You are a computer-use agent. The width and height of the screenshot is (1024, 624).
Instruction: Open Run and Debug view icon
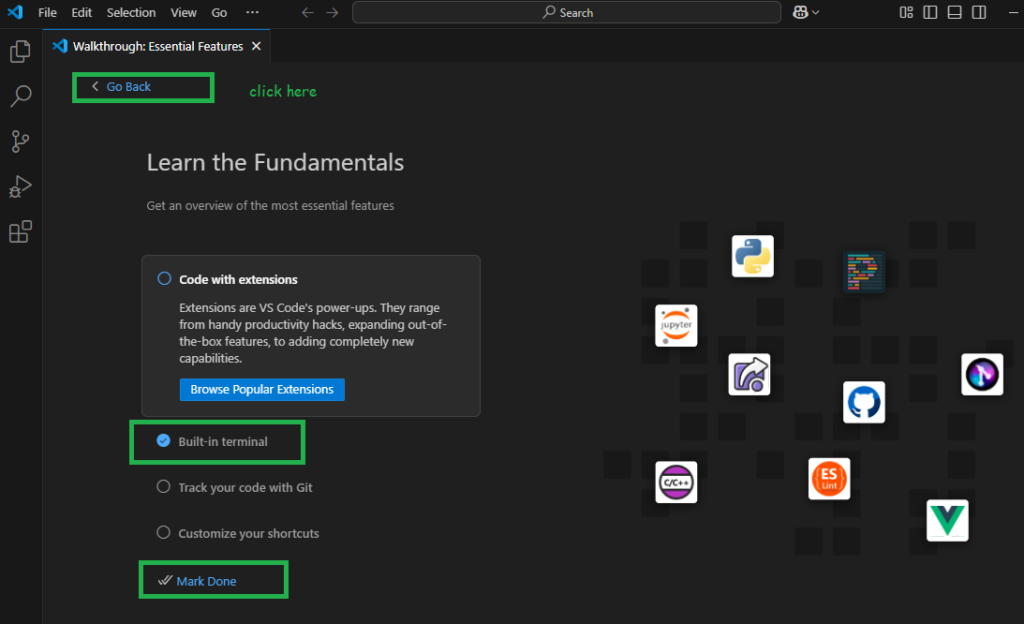click(x=20, y=187)
